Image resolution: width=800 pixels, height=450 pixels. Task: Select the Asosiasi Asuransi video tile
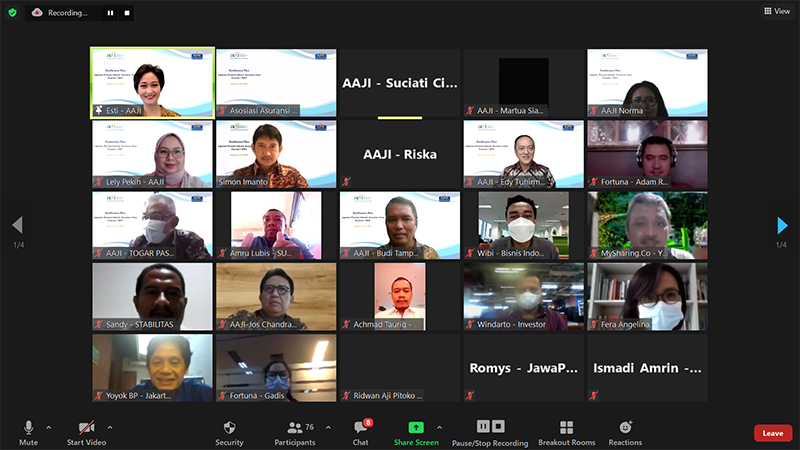[276, 83]
